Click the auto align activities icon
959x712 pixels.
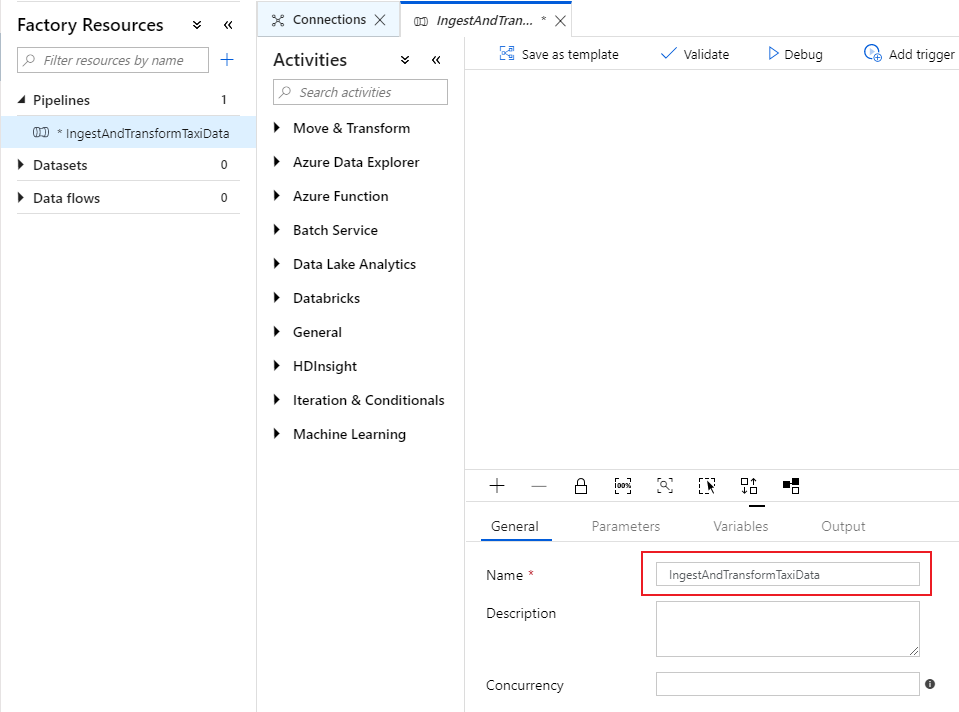tap(749, 486)
